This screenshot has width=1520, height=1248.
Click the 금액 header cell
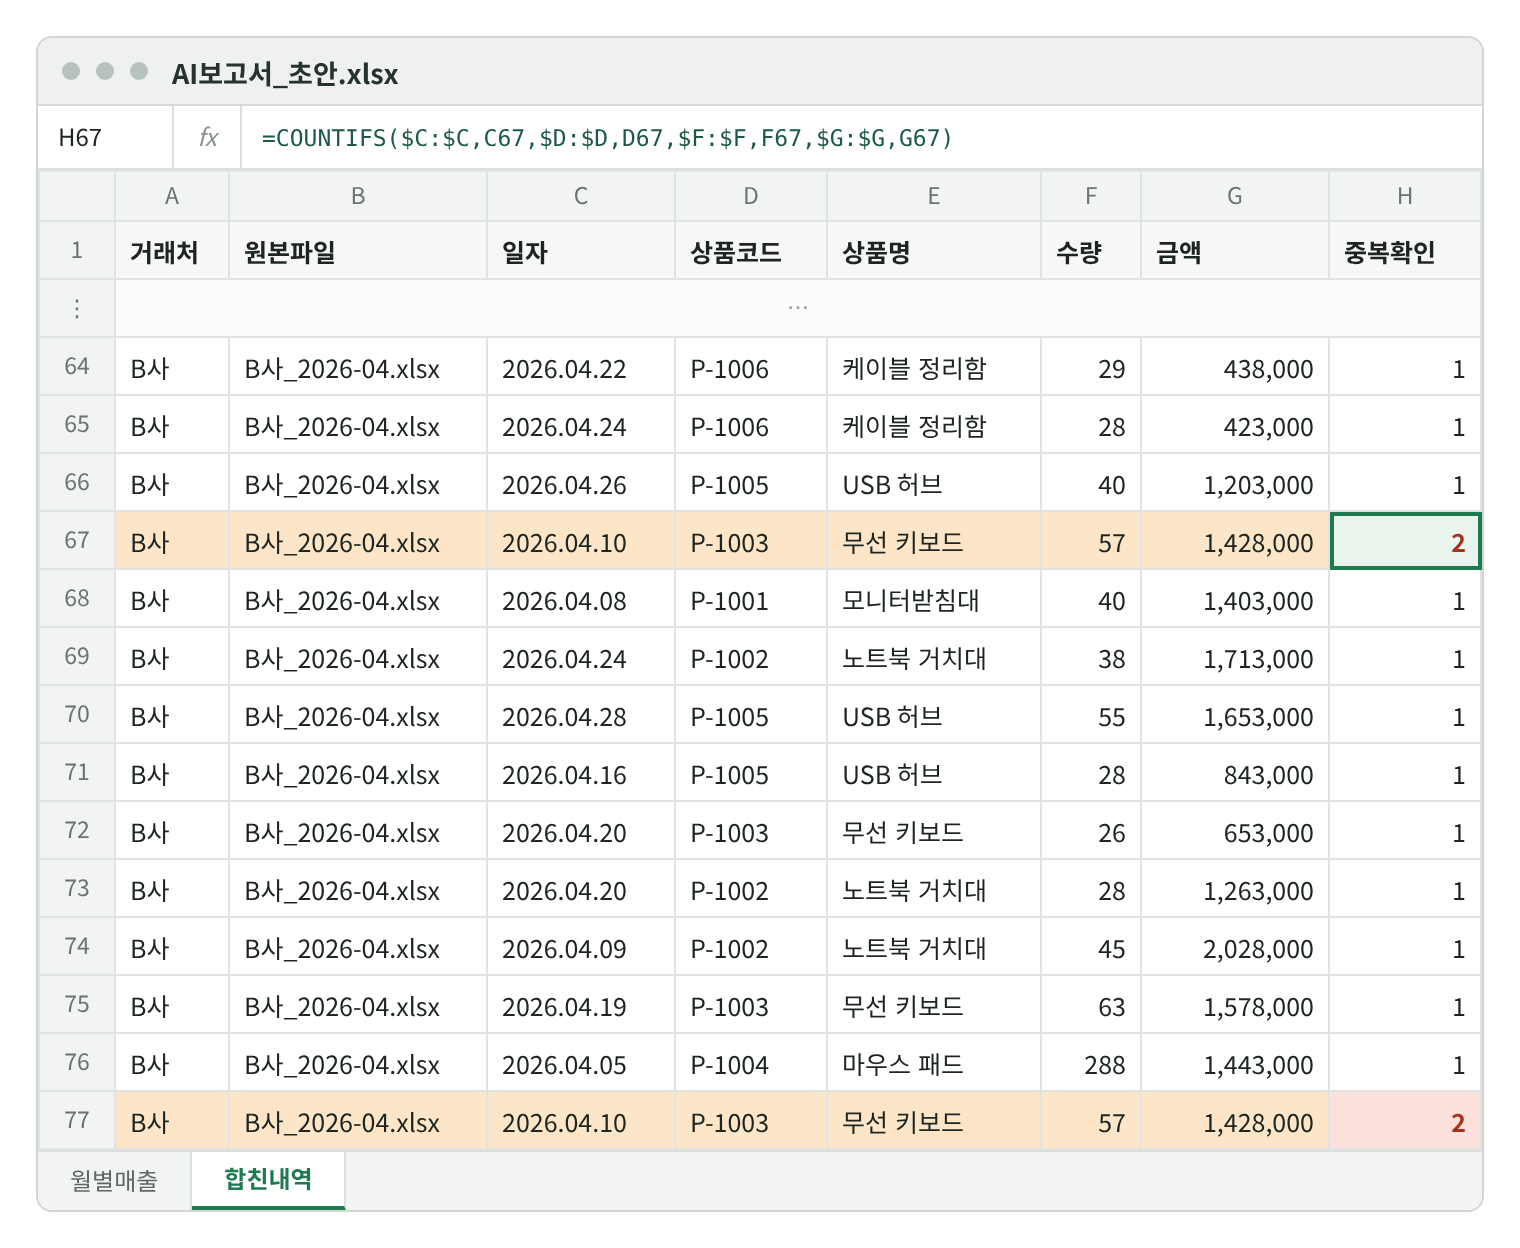pos(1235,250)
